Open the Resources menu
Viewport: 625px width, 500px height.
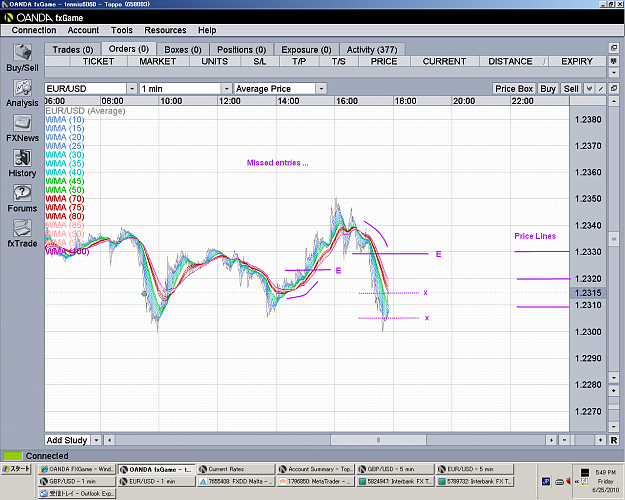point(165,30)
